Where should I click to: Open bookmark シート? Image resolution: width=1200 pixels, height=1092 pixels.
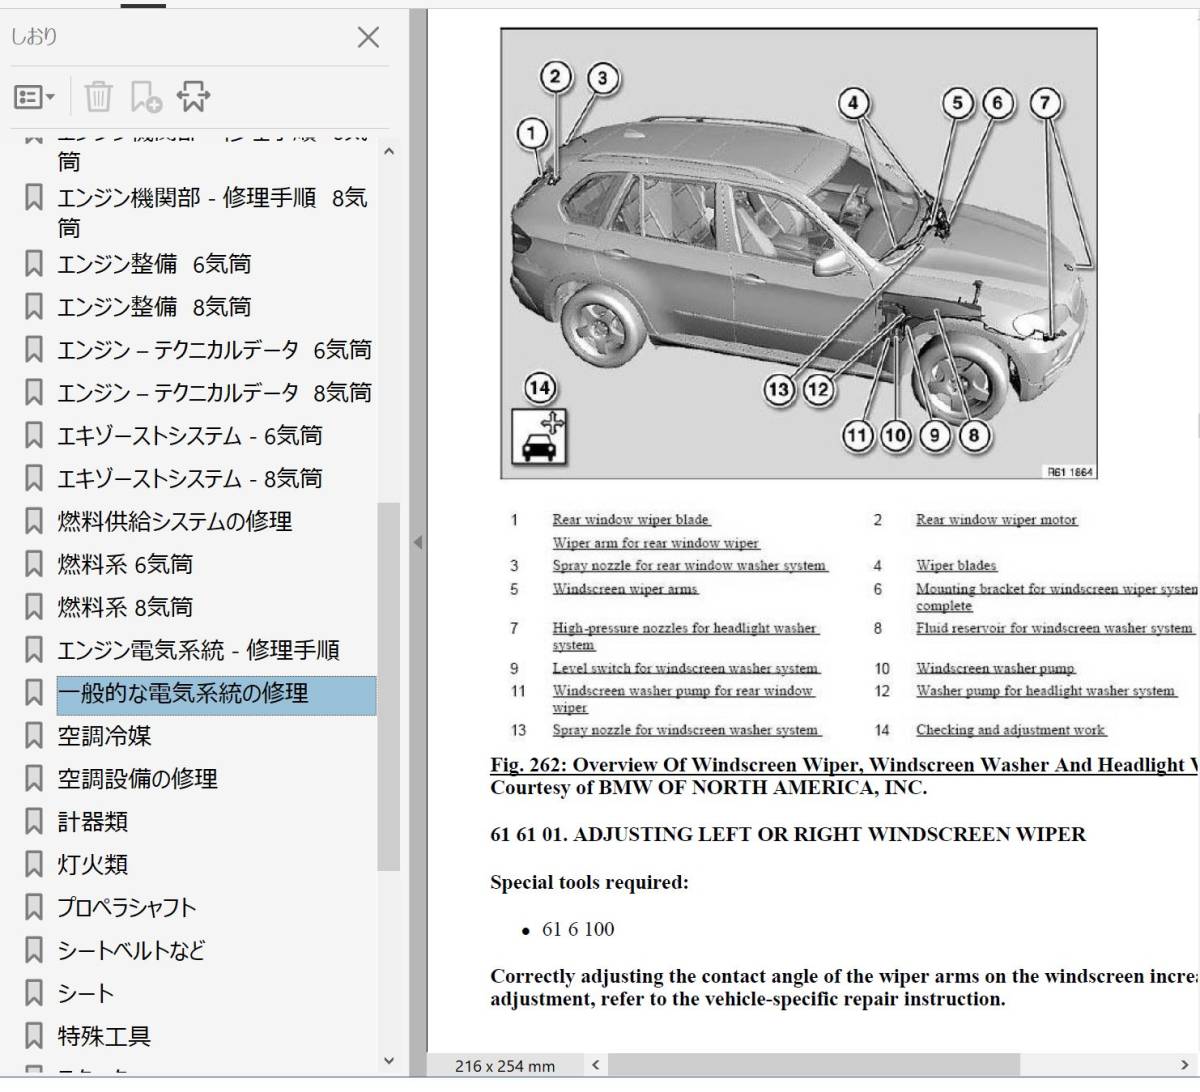point(86,994)
